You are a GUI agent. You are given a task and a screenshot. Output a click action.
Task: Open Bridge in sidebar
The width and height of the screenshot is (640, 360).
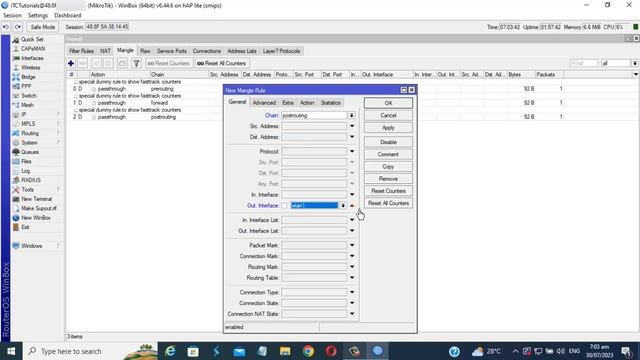[28, 77]
